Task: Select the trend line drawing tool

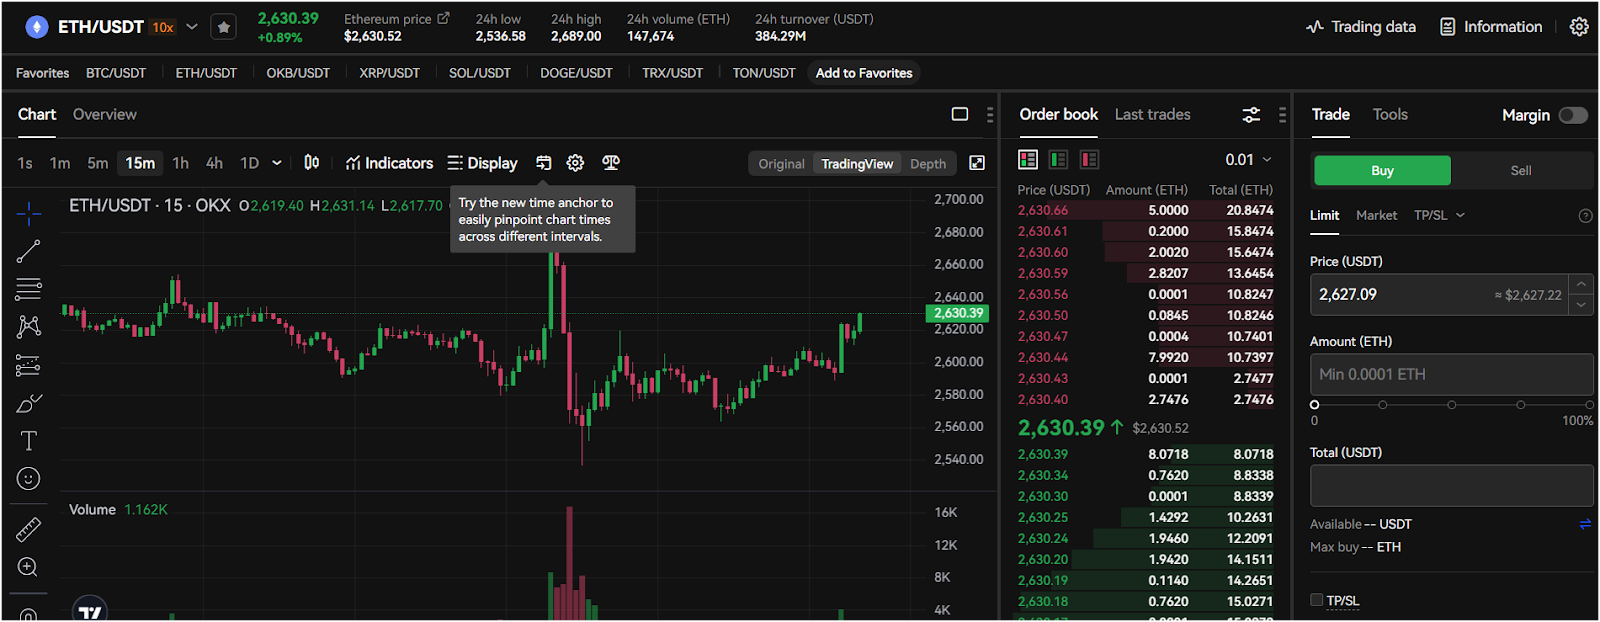Action: [x=29, y=251]
